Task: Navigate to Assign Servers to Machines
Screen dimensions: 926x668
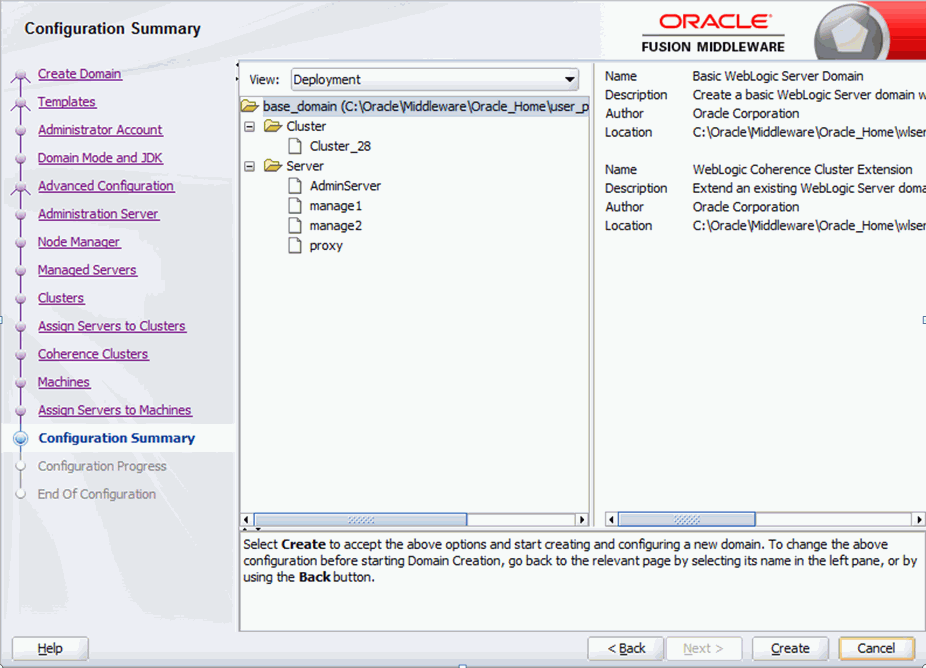Action: pos(115,410)
